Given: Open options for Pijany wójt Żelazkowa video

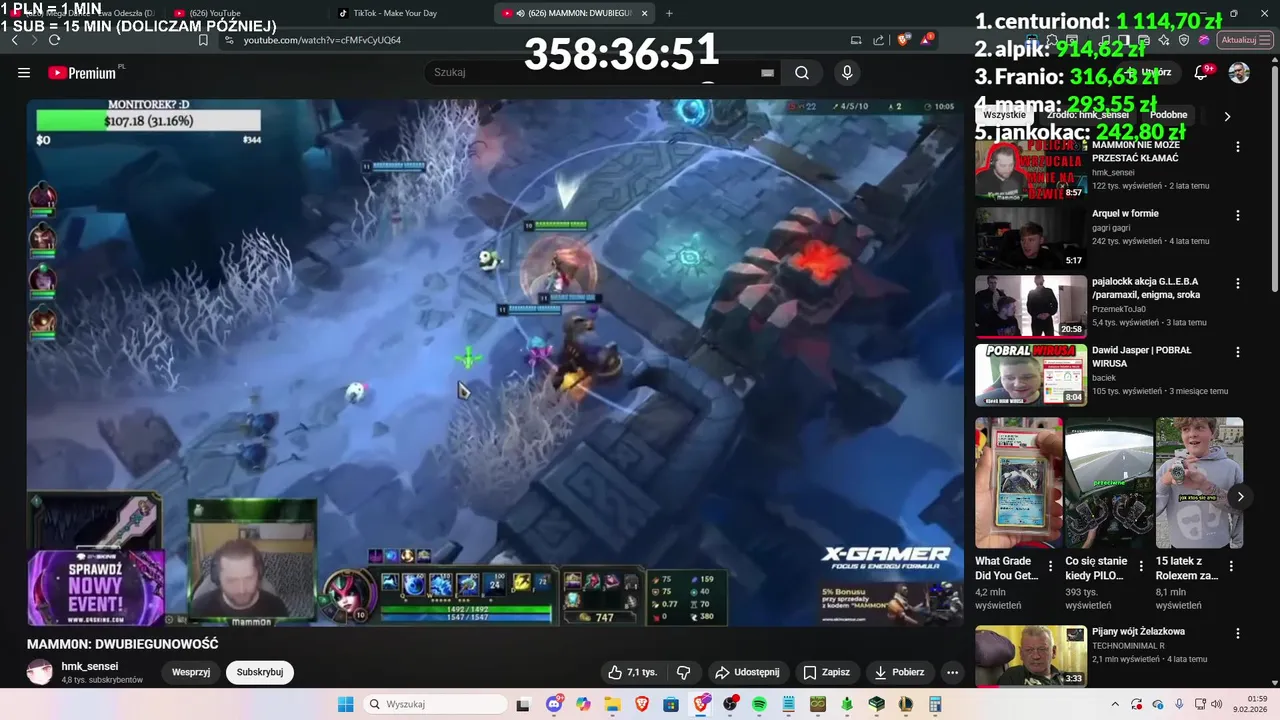Looking at the screenshot, I should coord(1238,633).
